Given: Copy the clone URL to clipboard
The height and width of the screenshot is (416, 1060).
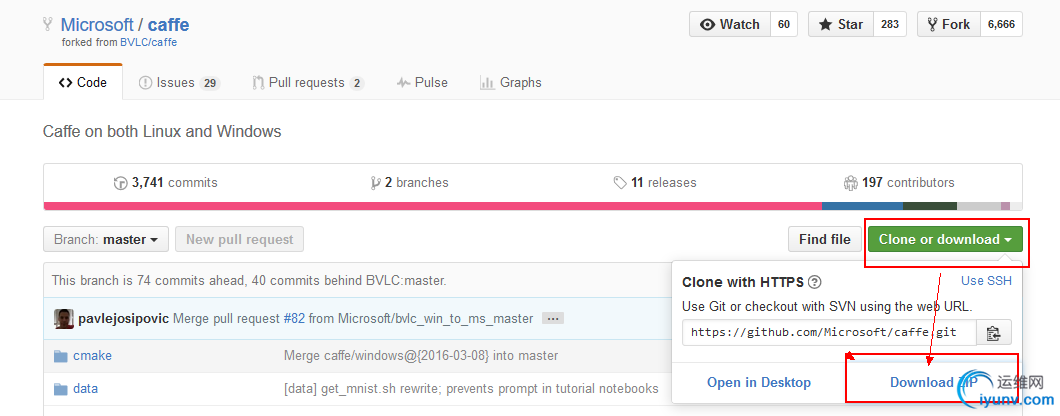Looking at the screenshot, I should (994, 333).
